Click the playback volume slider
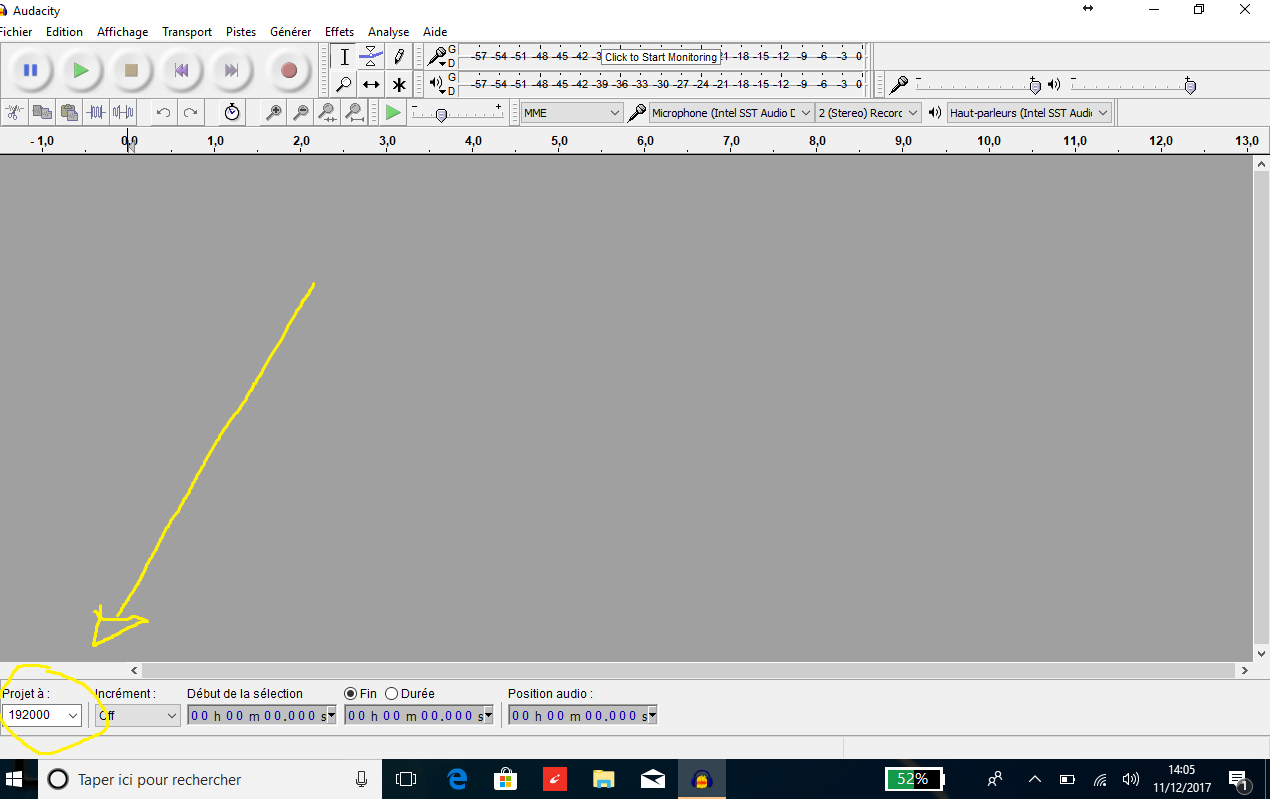 point(1133,84)
